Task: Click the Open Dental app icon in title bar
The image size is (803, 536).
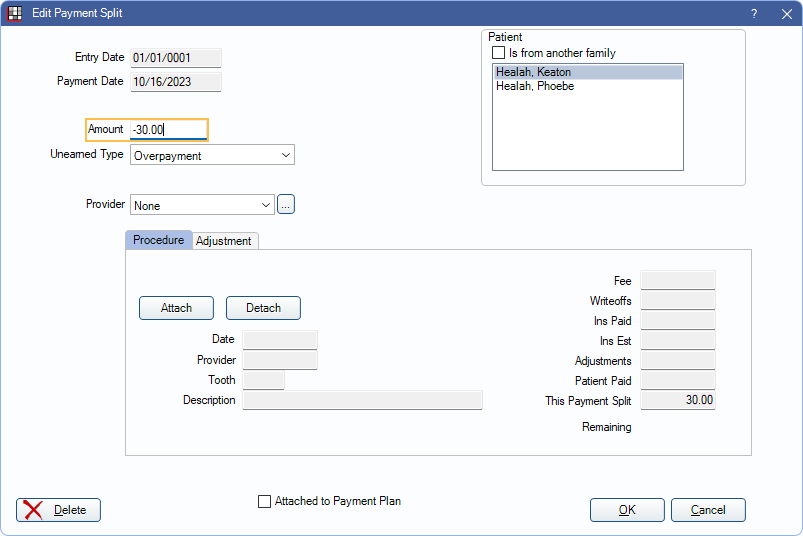Action: click(x=15, y=13)
